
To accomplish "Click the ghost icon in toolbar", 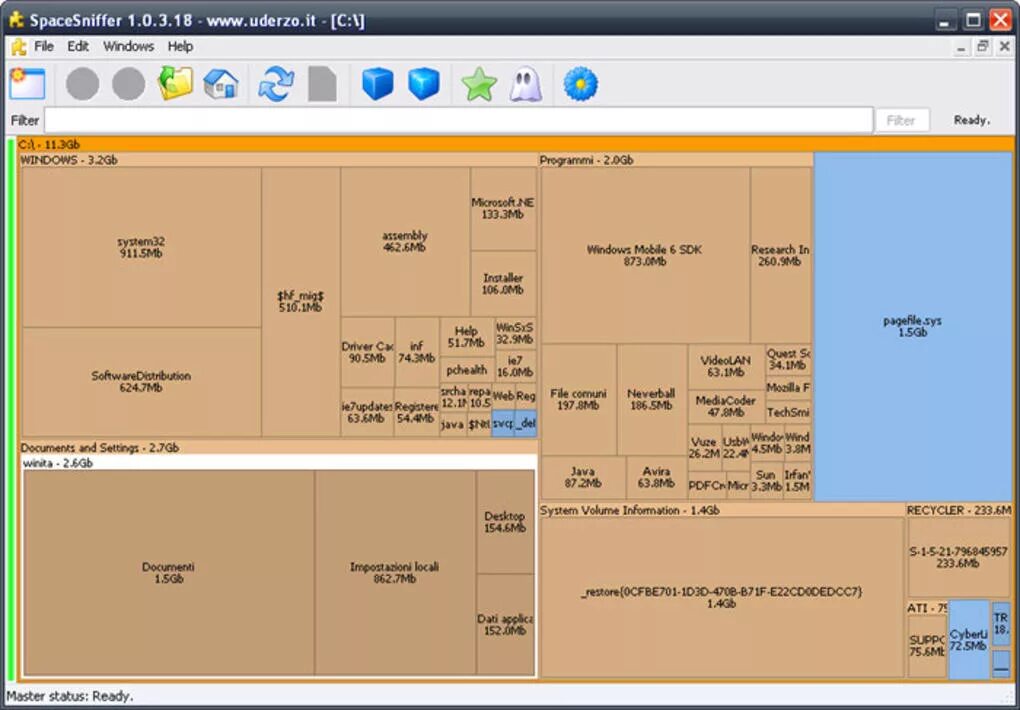I will pos(526,84).
